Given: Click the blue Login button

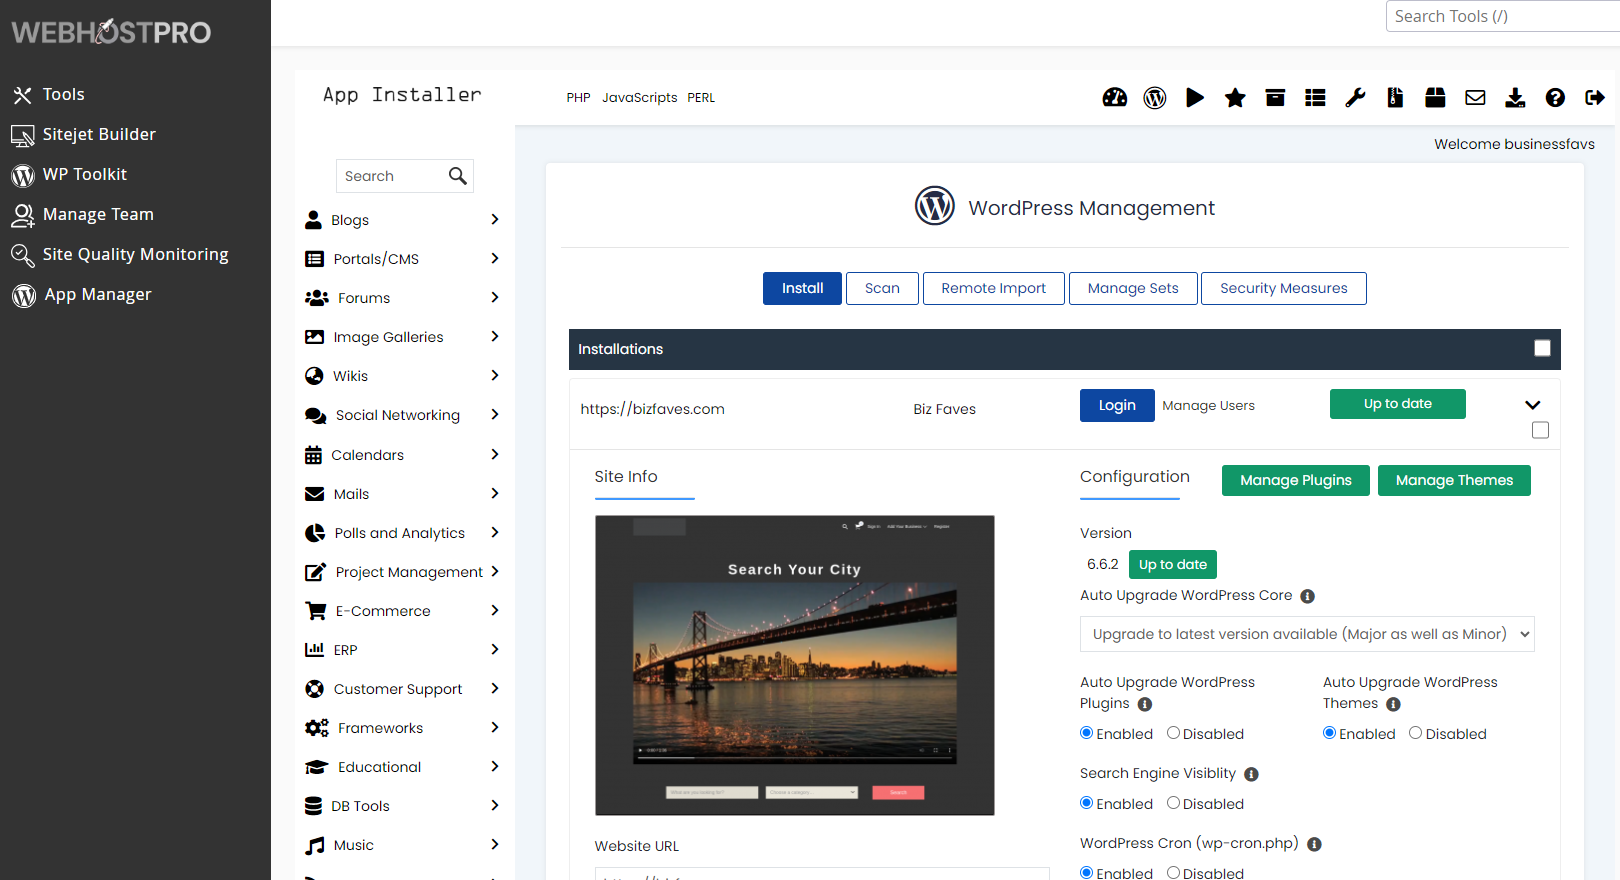Looking at the screenshot, I should click(1117, 405).
